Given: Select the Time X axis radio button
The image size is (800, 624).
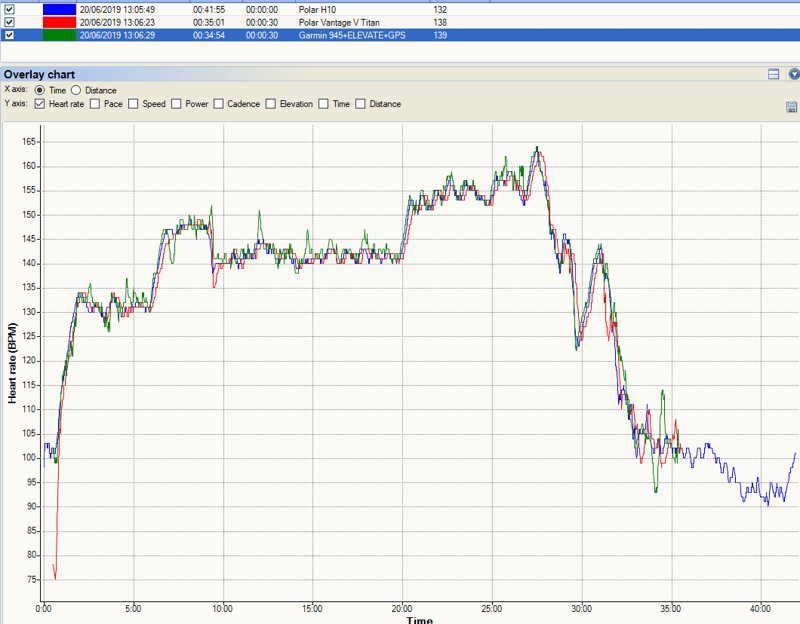Looking at the screenshot, I should [40, 90].
